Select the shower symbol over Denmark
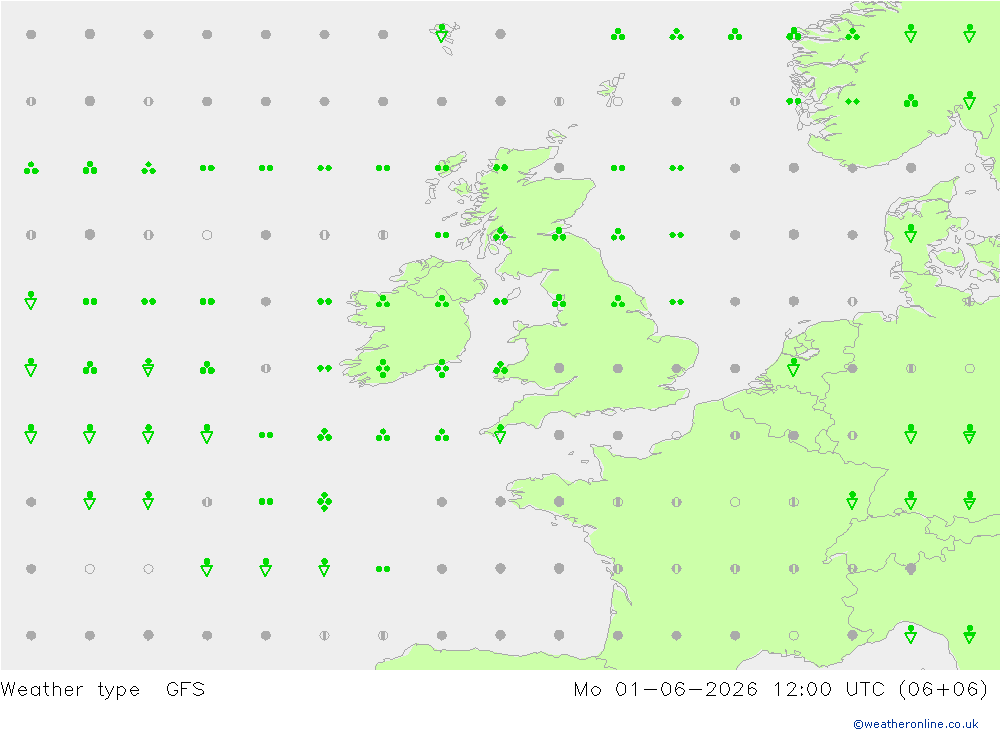 click(x=911, y=234)
